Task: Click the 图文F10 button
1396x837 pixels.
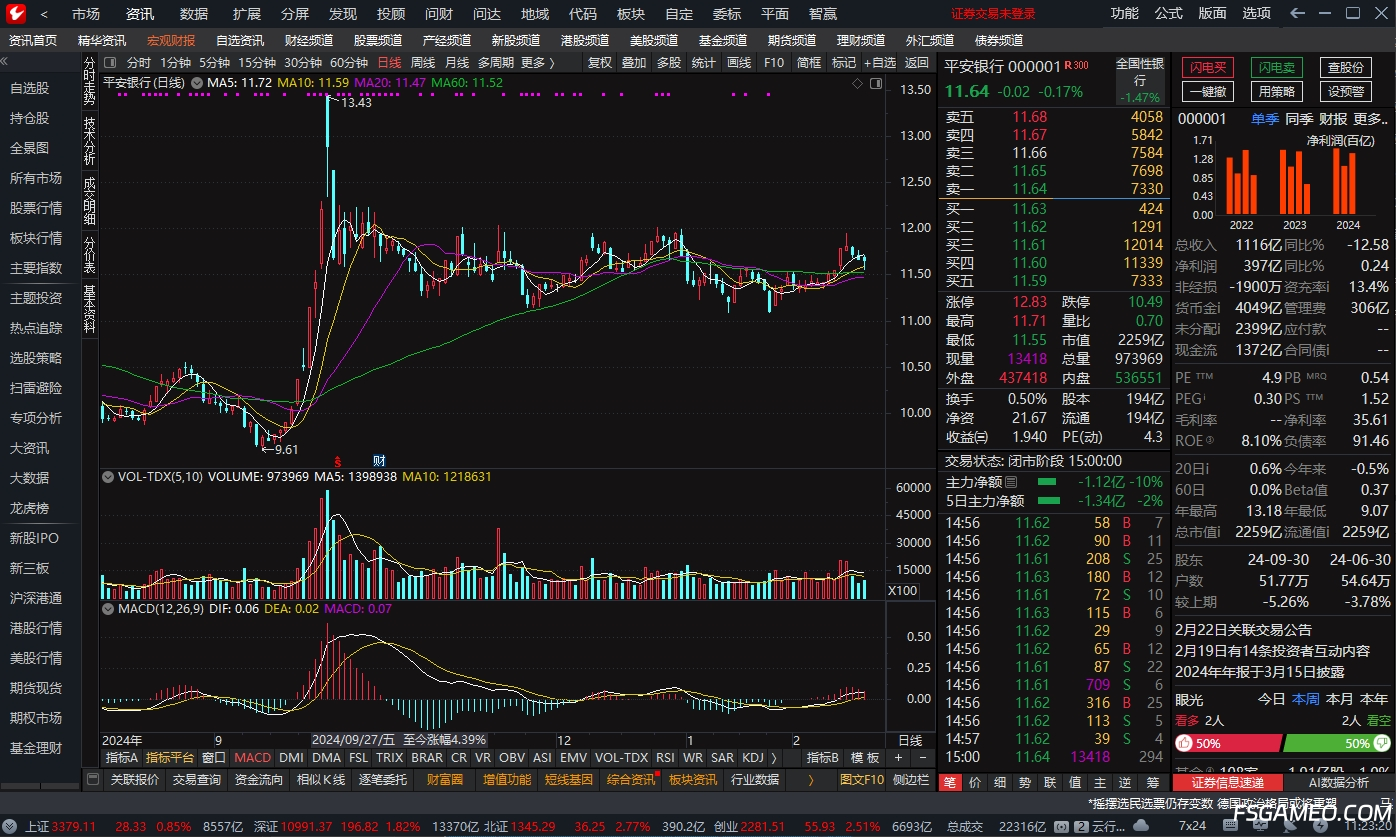Action: (862, 779)
